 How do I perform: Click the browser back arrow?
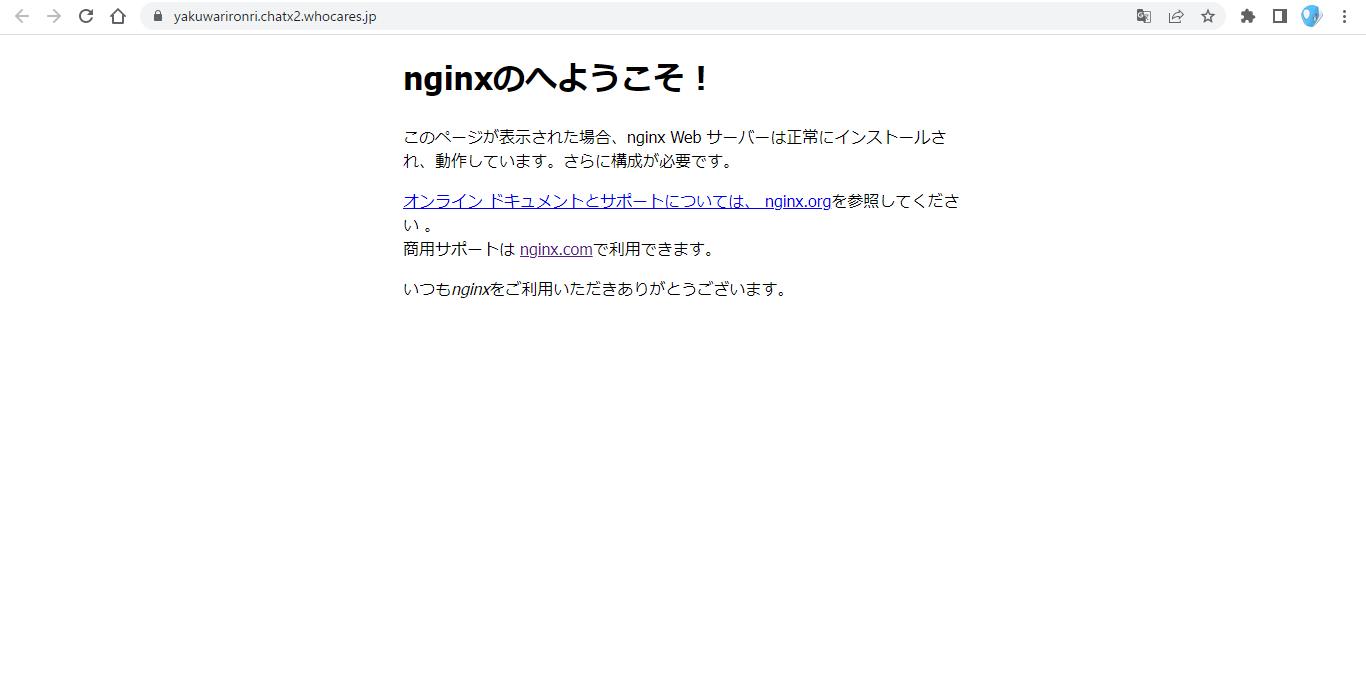[22, 16]
